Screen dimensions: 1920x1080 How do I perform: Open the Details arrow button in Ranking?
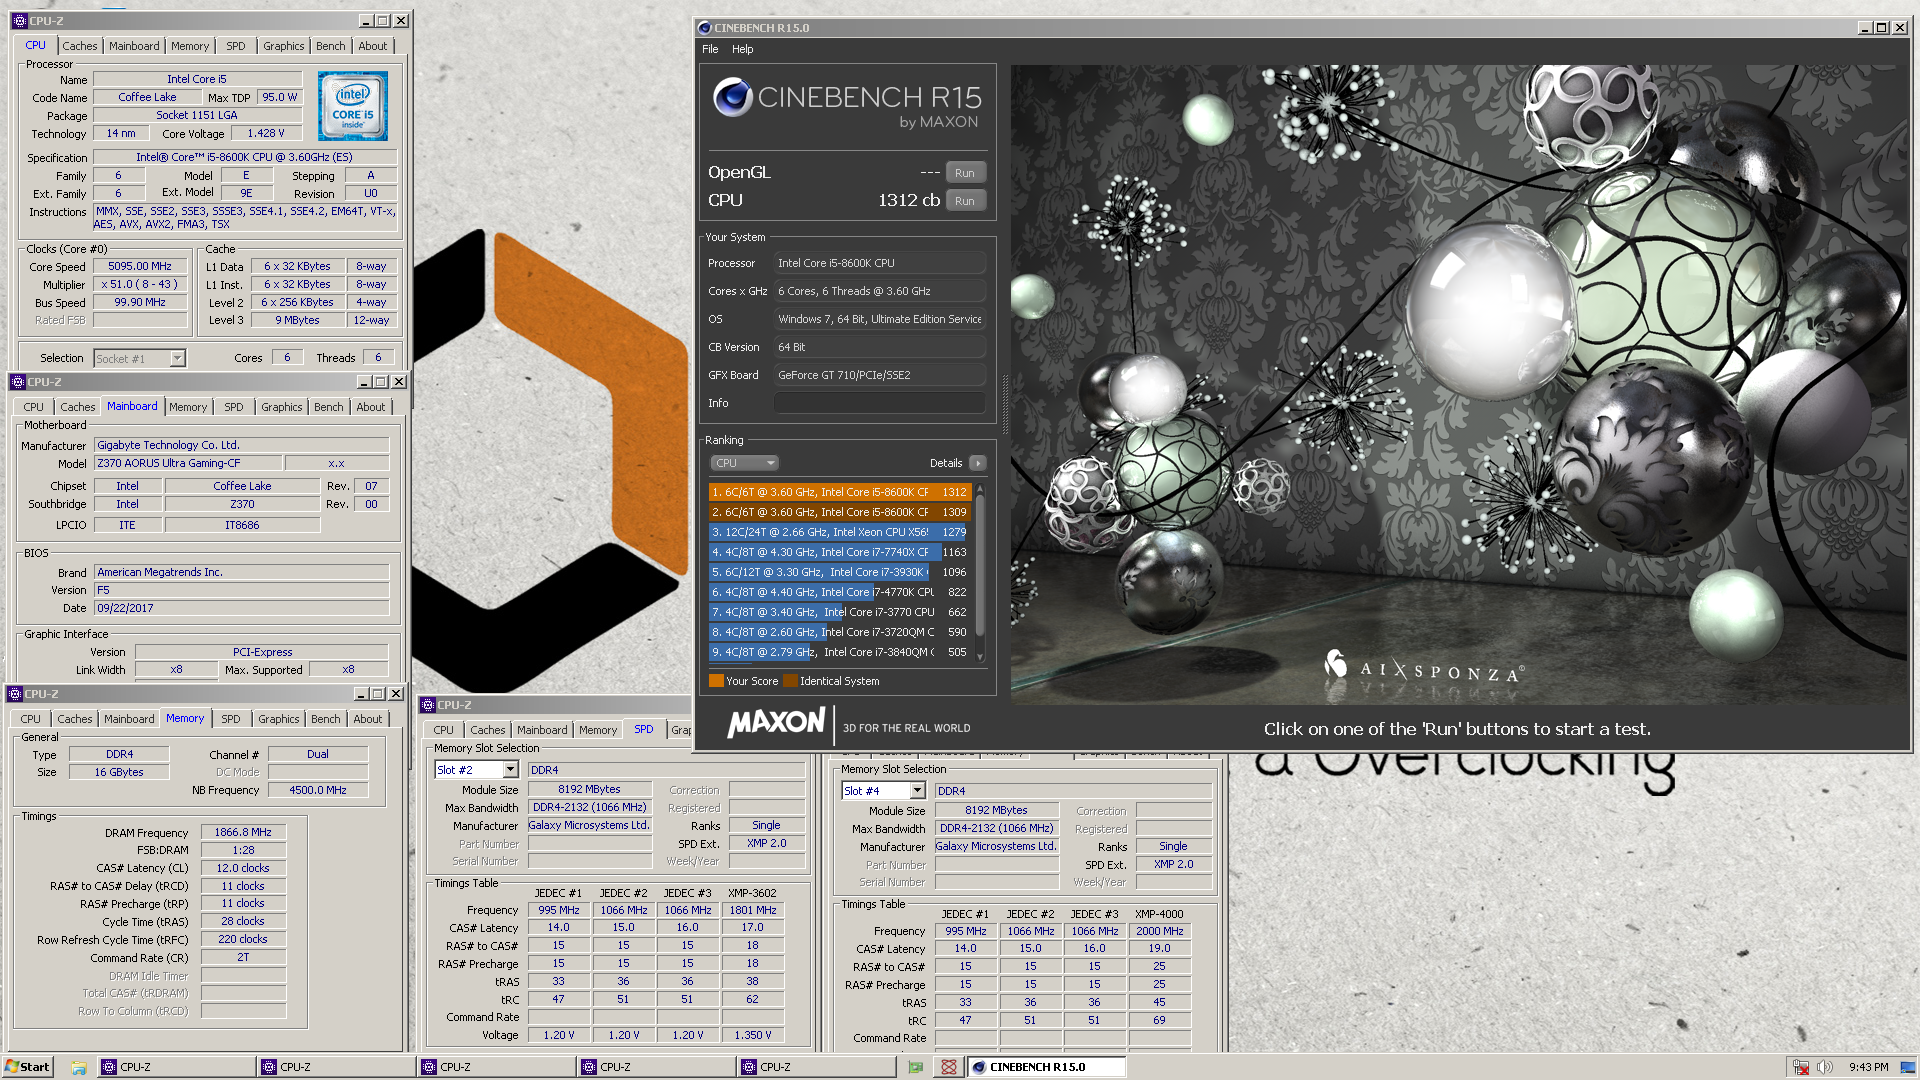(x=978, y=463)
